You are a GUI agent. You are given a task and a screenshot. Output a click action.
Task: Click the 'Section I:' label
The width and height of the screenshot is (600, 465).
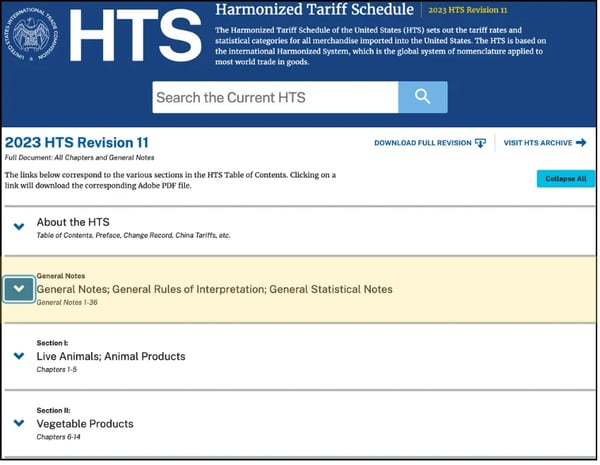[x=52, y=343]
